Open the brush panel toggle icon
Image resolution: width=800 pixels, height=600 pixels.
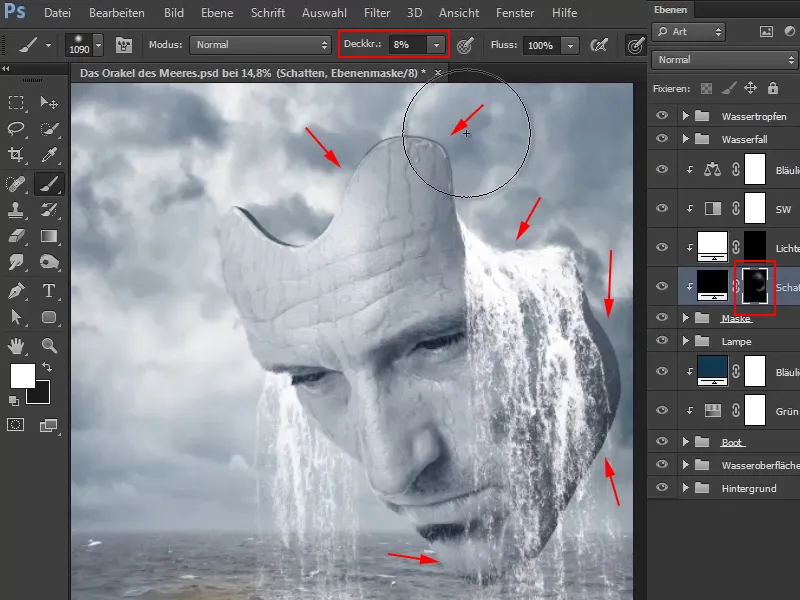(124, 45)
